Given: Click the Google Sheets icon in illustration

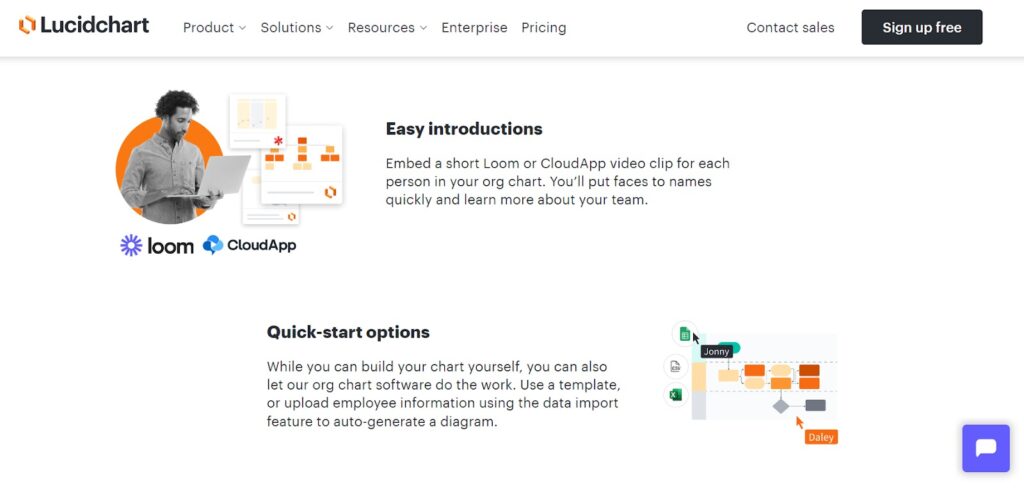Looking at the screenshot, I should (x=684, y=335).
